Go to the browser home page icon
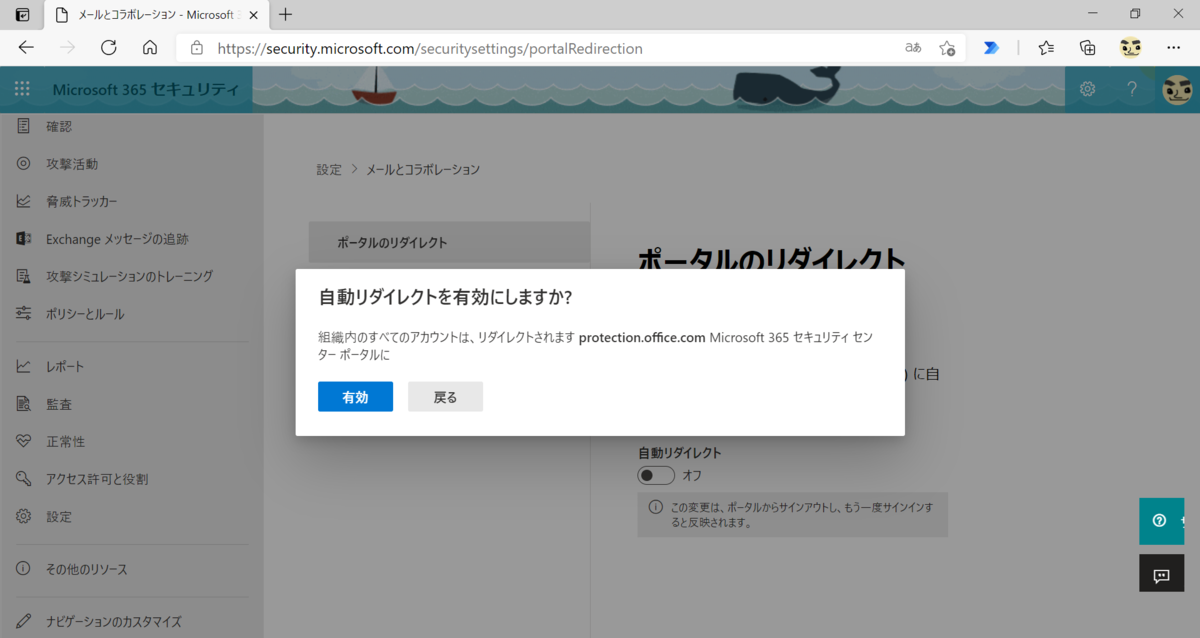 point(150,47)
